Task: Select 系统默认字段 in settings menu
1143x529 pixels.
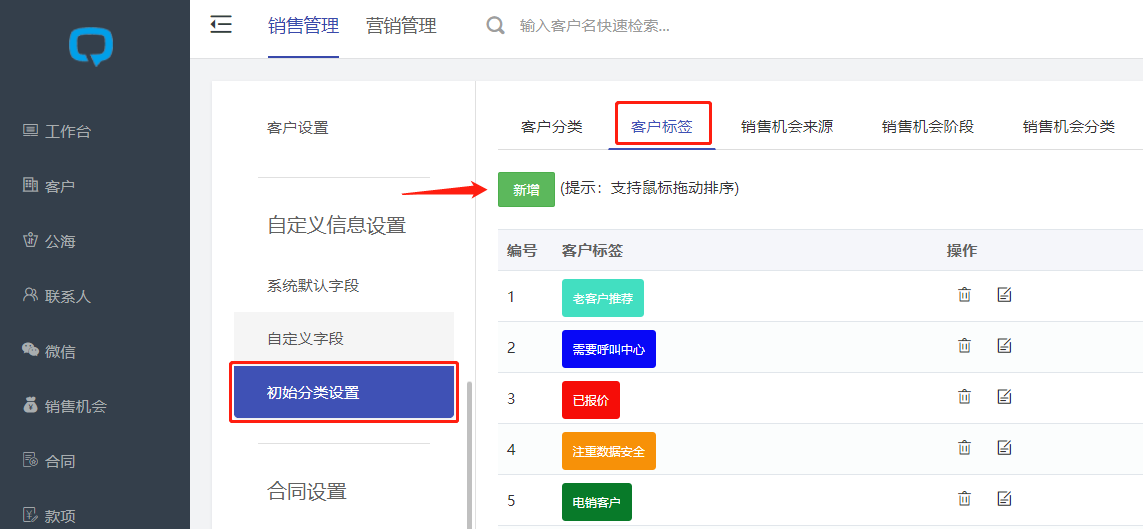Action: 313,286
